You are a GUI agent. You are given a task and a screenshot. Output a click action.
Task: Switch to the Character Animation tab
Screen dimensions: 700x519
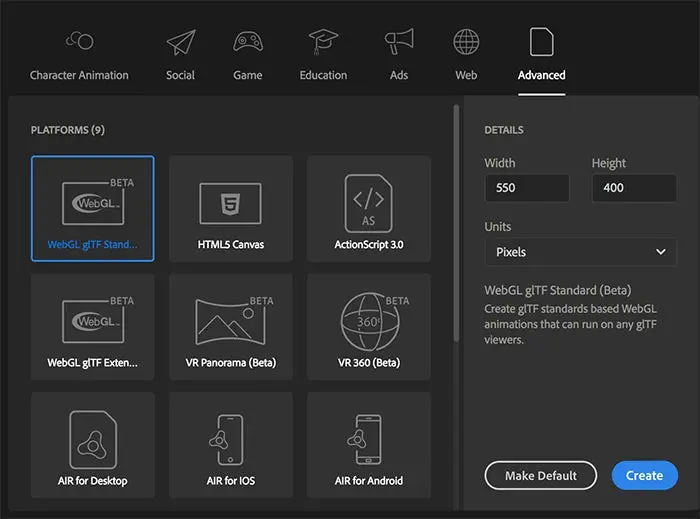pos(79,55)
